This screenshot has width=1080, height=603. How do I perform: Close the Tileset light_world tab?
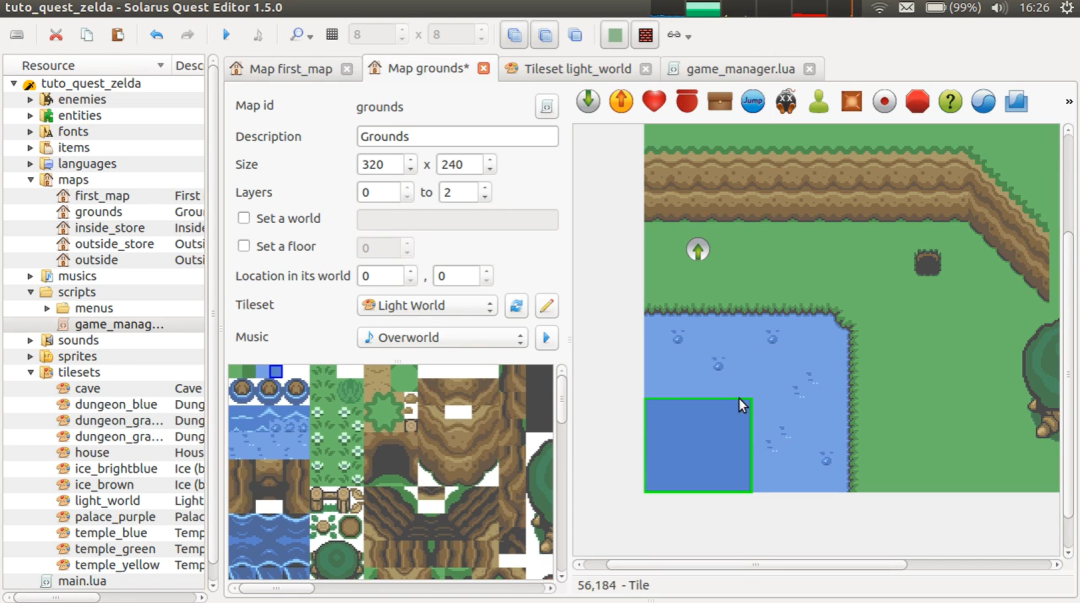tap(645, 69)
